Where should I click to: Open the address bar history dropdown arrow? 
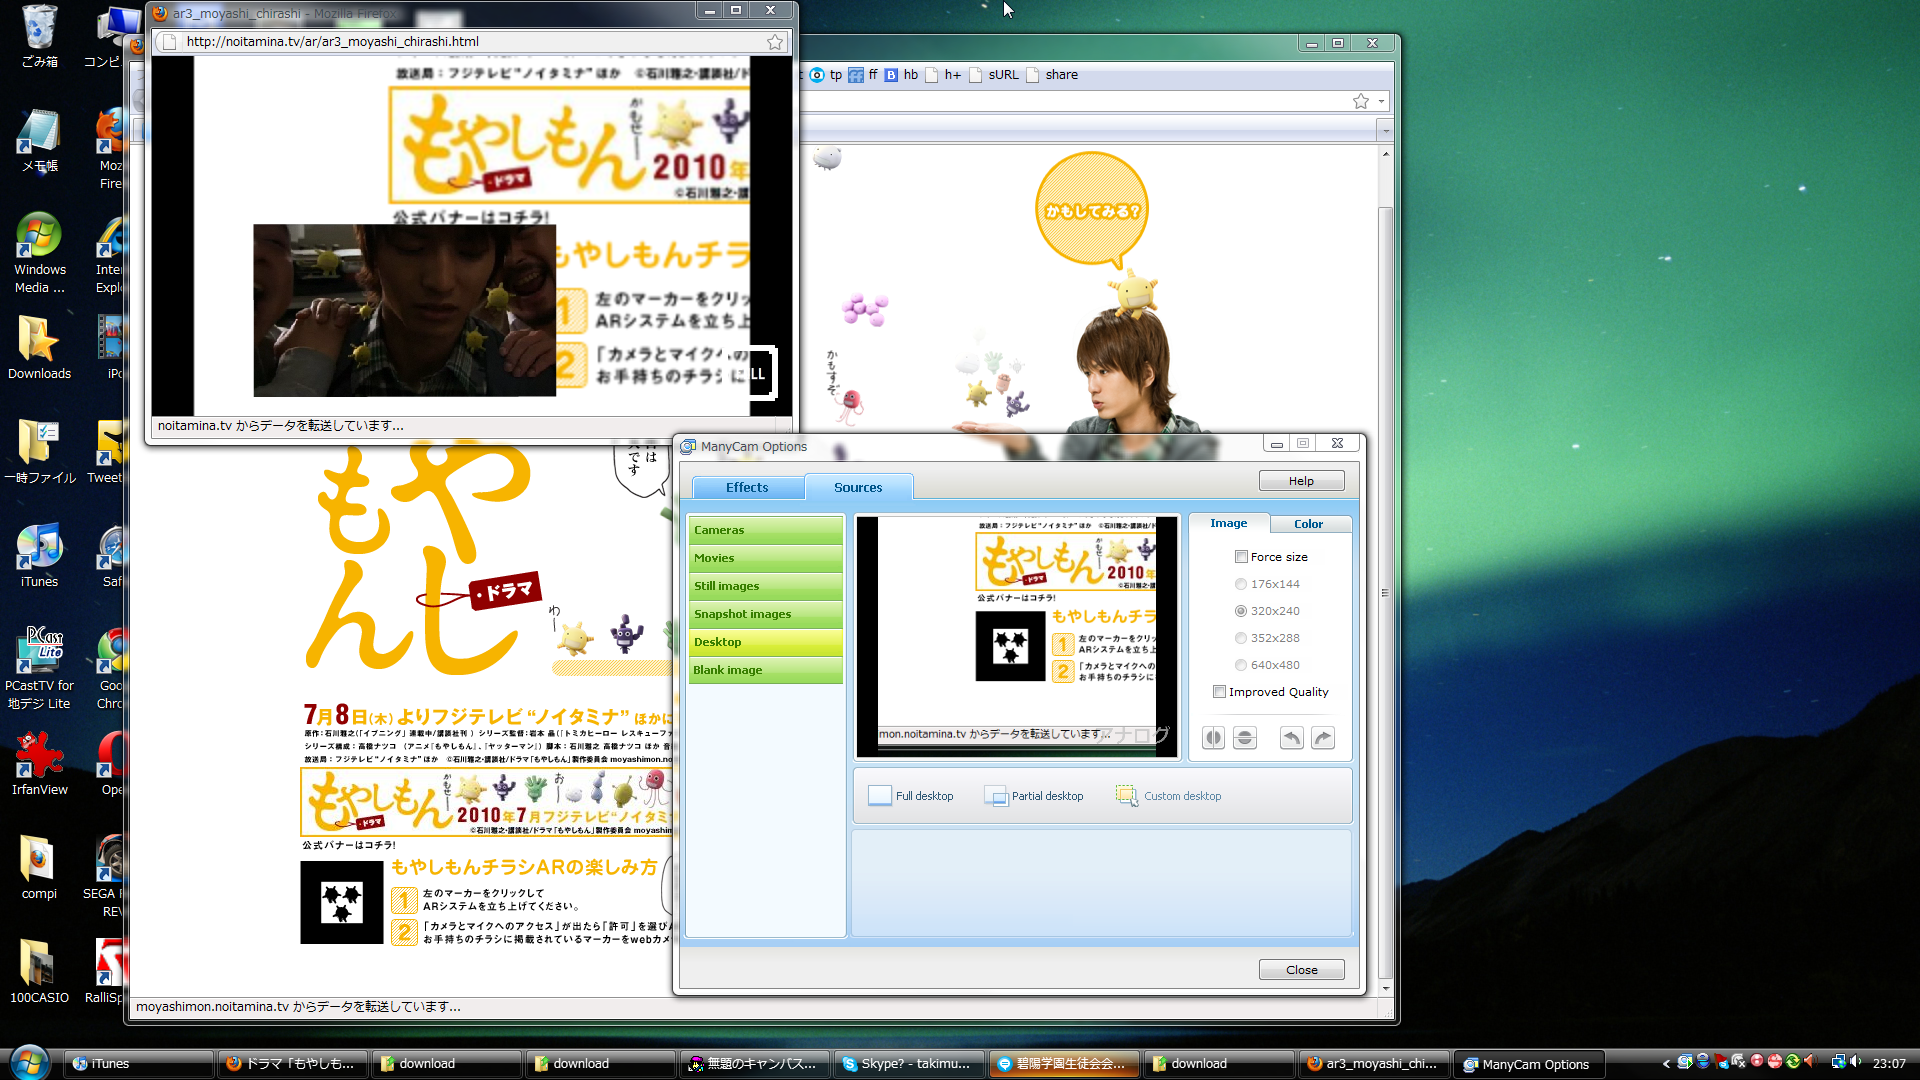pos(1381,101)
